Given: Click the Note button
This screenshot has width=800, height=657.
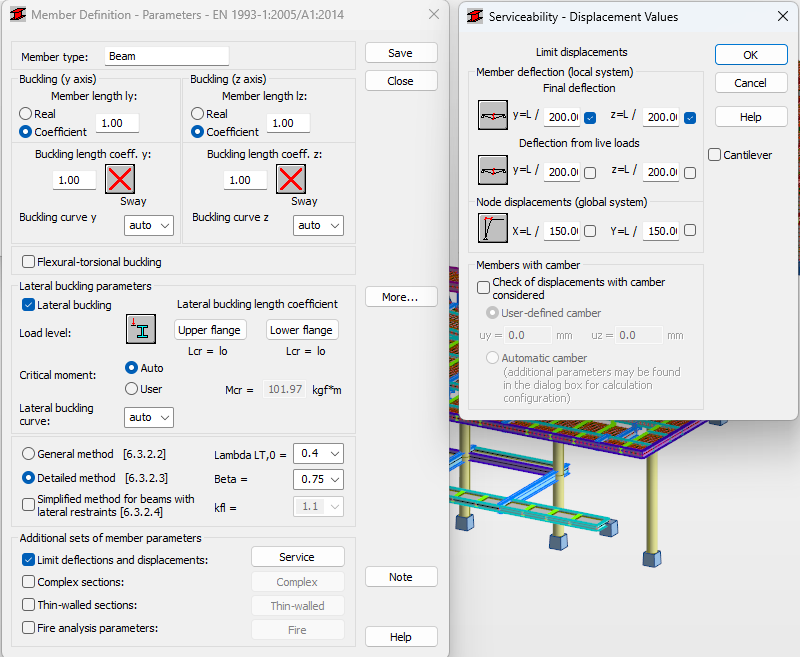Looking at the screenshot, I should pyautogui.click(x=401, y=576).
